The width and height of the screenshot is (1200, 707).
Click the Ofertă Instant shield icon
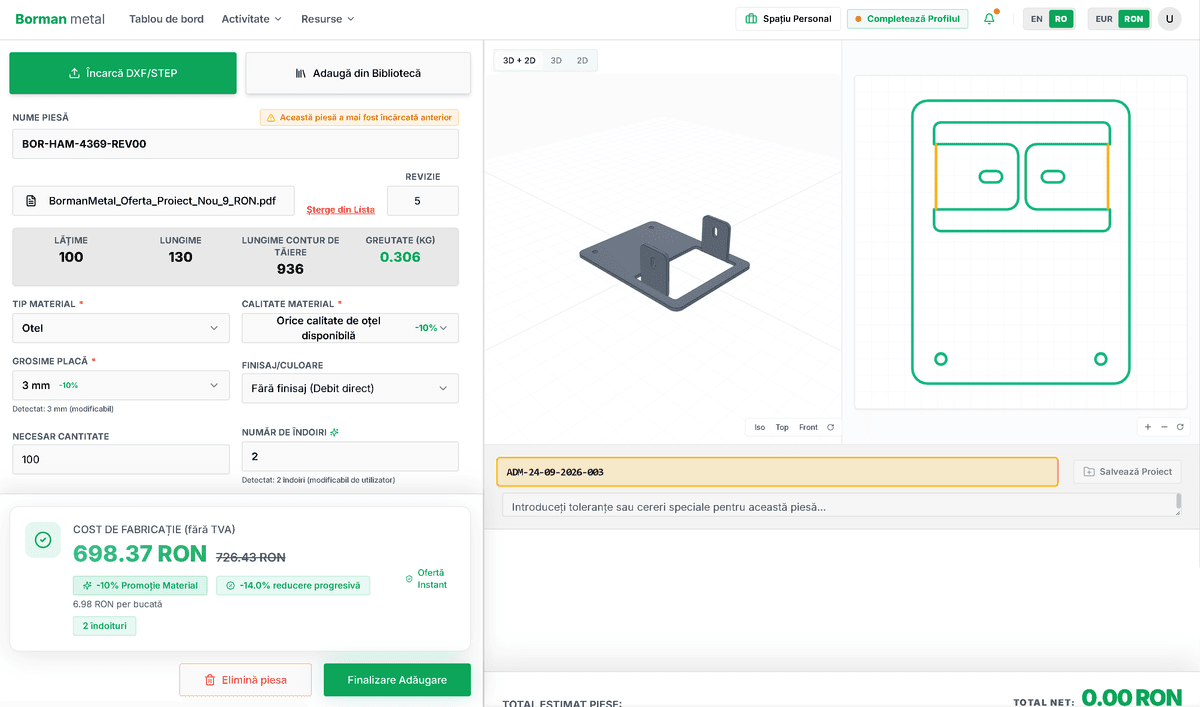409,579
